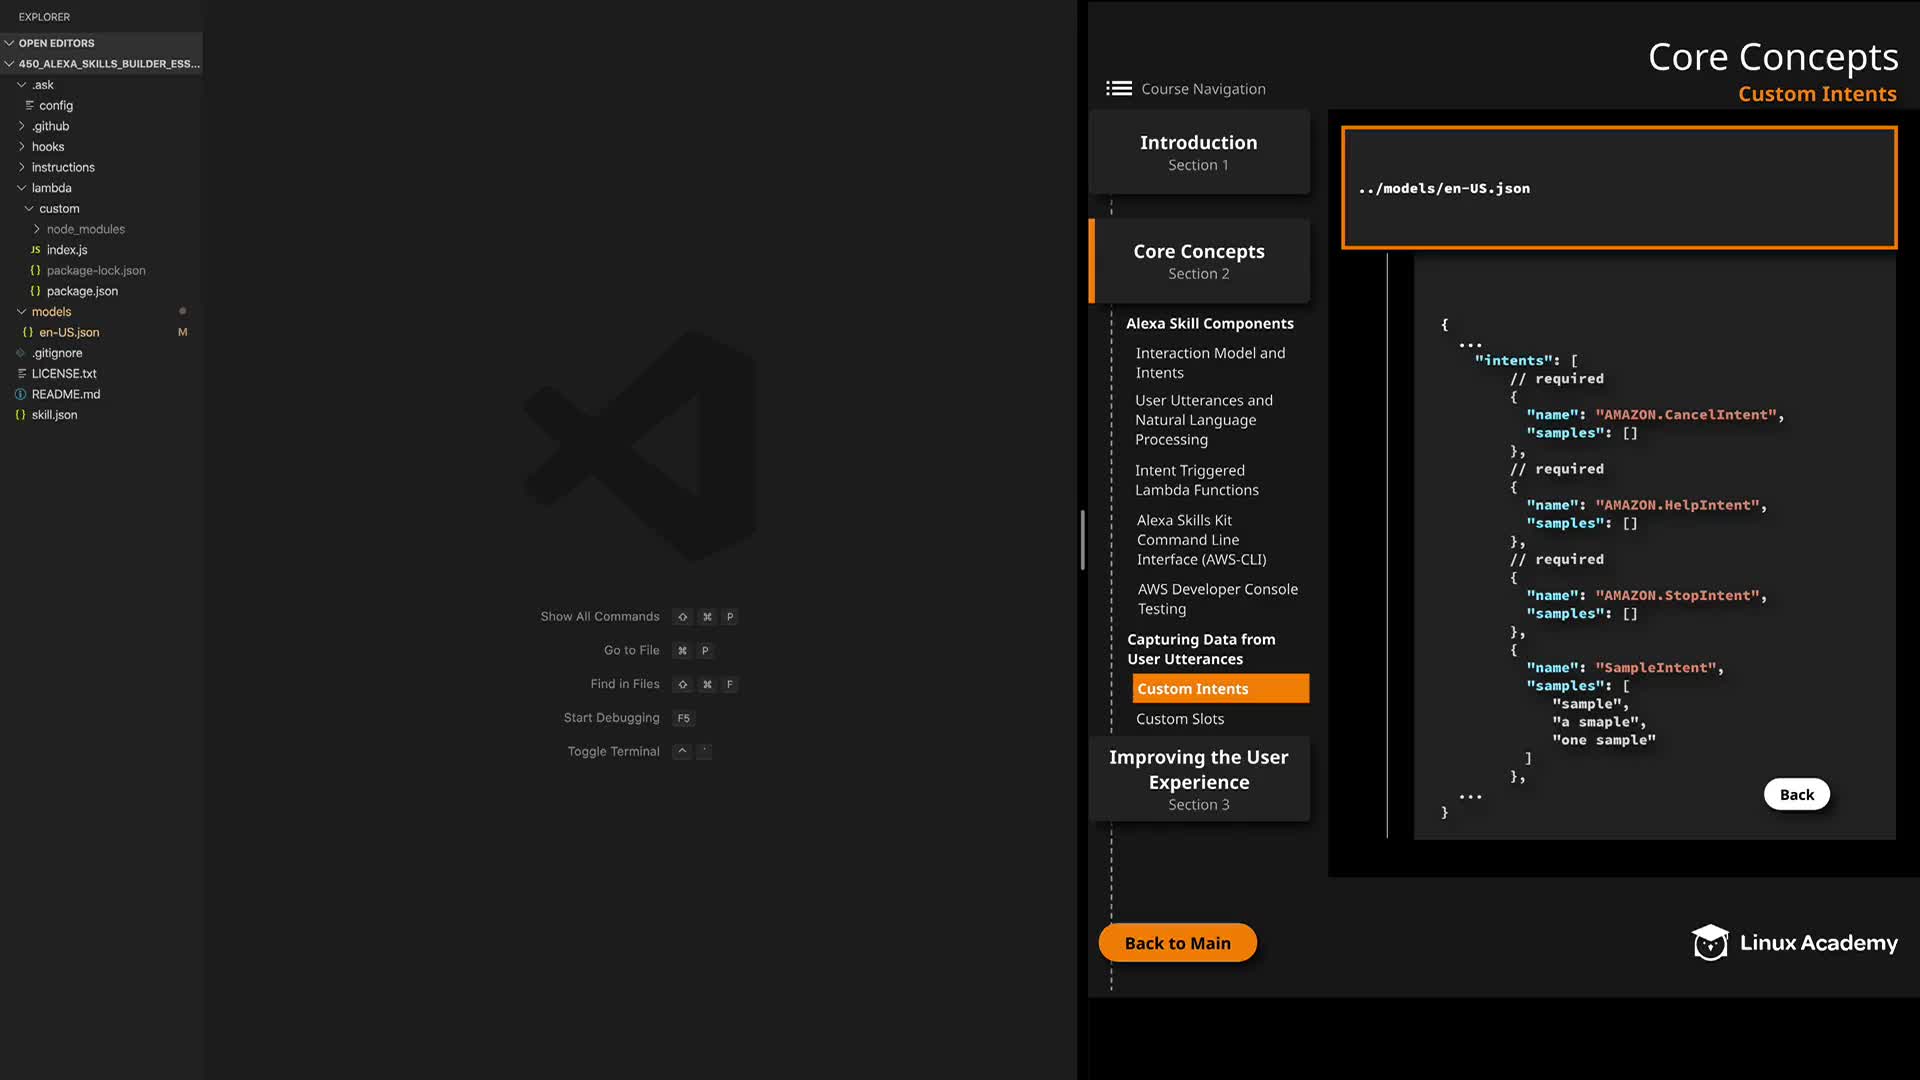This screenshot has width=1920, height=1080.
Task: Open Improving the User Experience section
Action: [1198, 779]
